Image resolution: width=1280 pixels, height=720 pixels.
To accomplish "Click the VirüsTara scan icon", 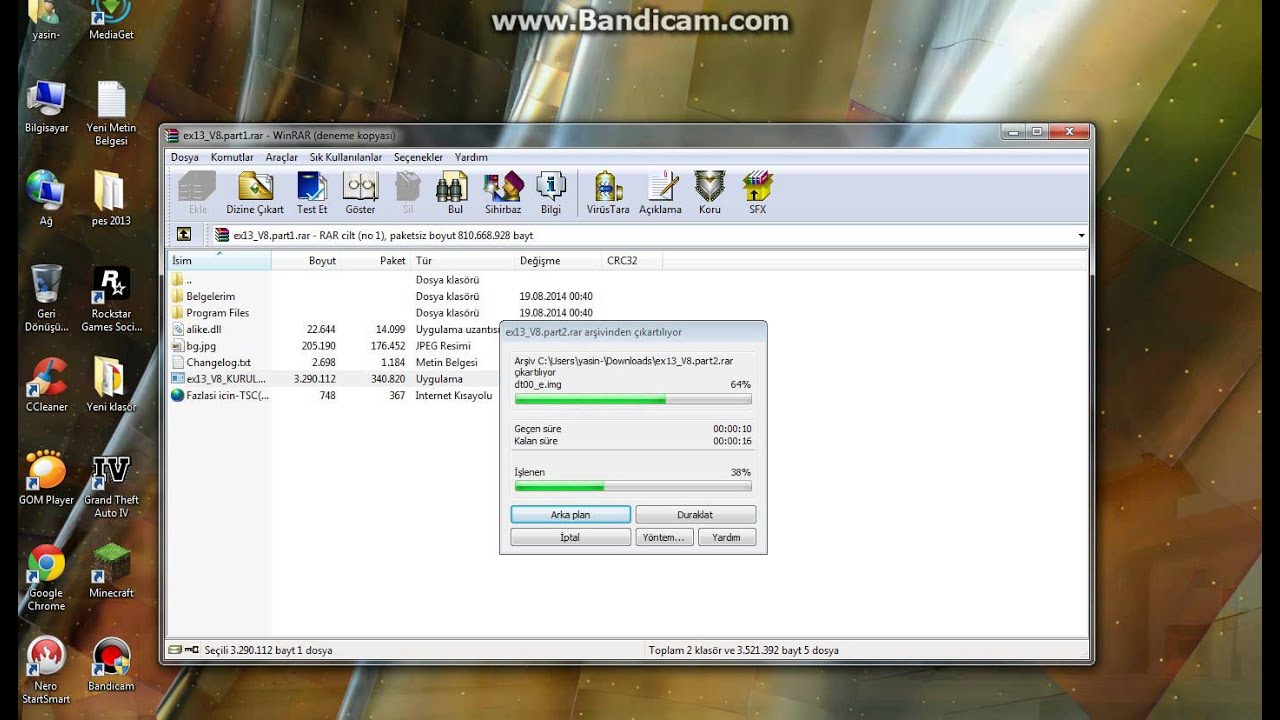I will point(608,193).
